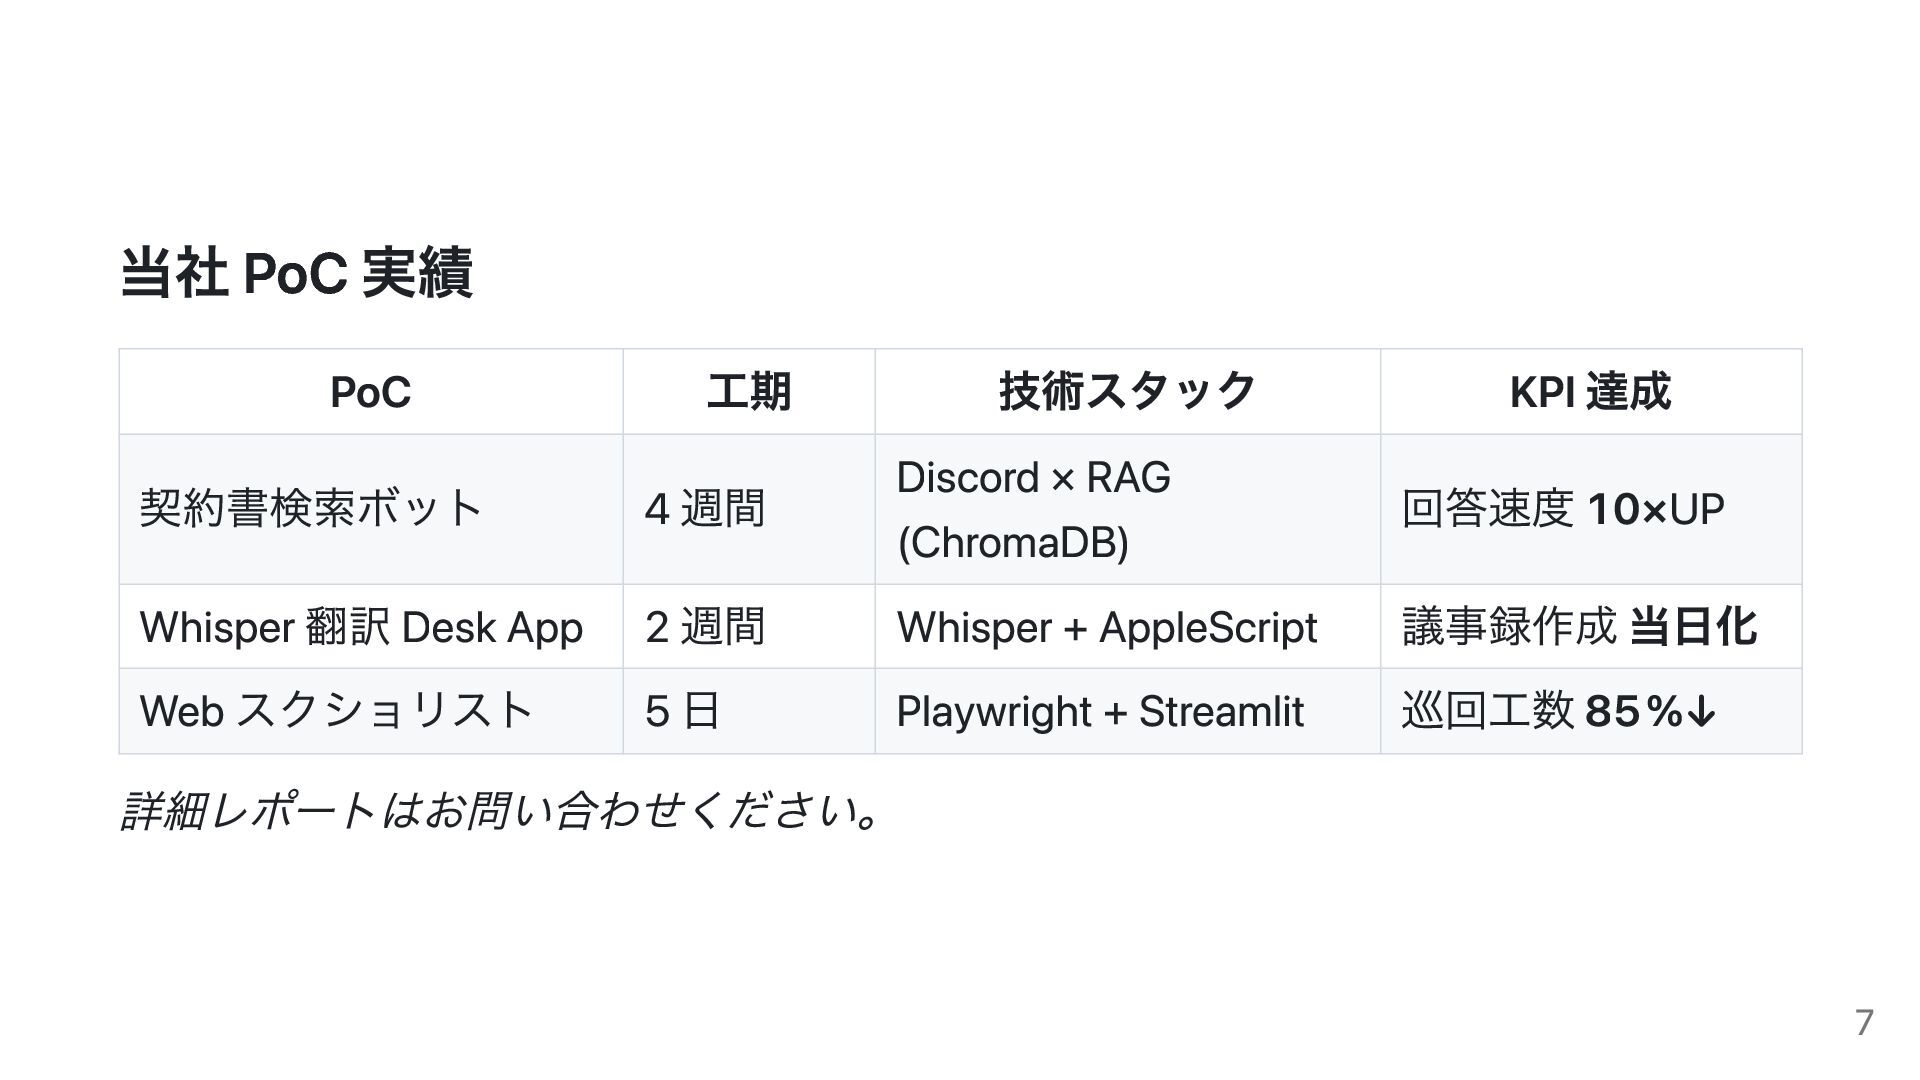Click the 巡回工数 85%↓ cell
The height and width of the screenshot is (1080, 1920).
pyautogui.click(x=1591, y=711)
